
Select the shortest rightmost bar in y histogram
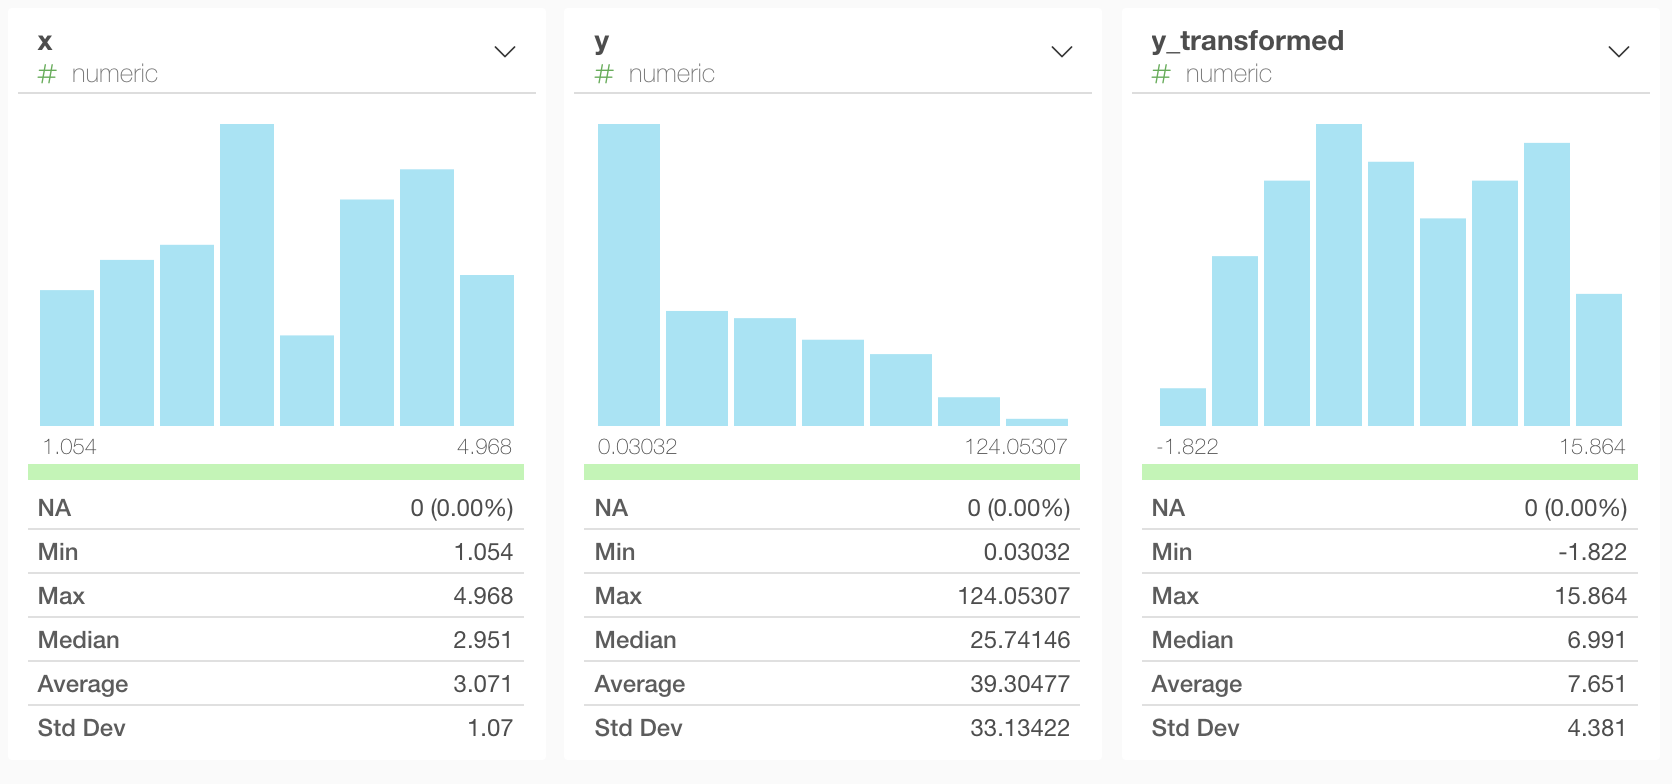[1036, 422]
